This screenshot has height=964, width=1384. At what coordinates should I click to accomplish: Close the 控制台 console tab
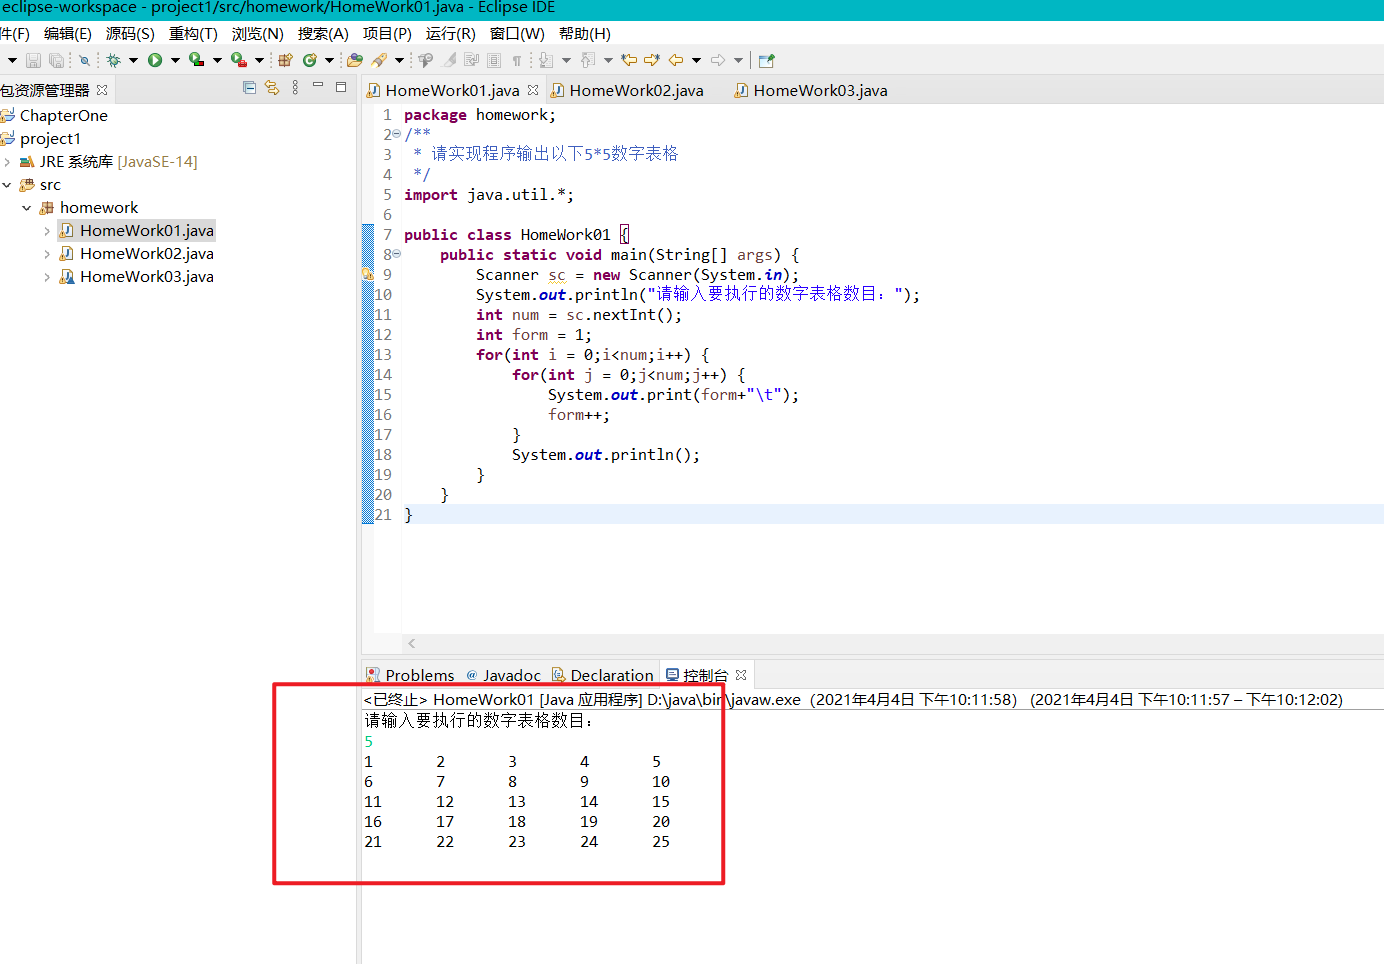[x=741, y=675]
